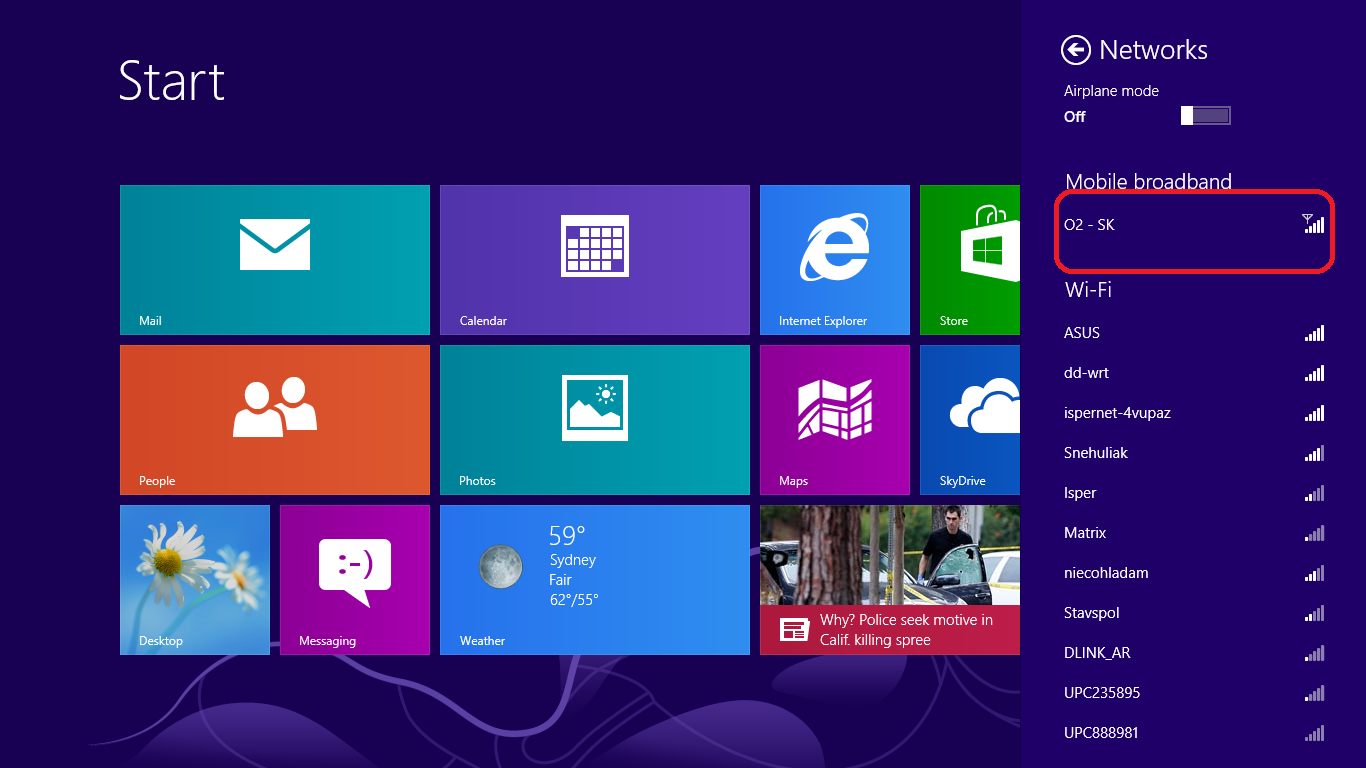
Task: Open the People tile
Action: (x=275, y=420)
